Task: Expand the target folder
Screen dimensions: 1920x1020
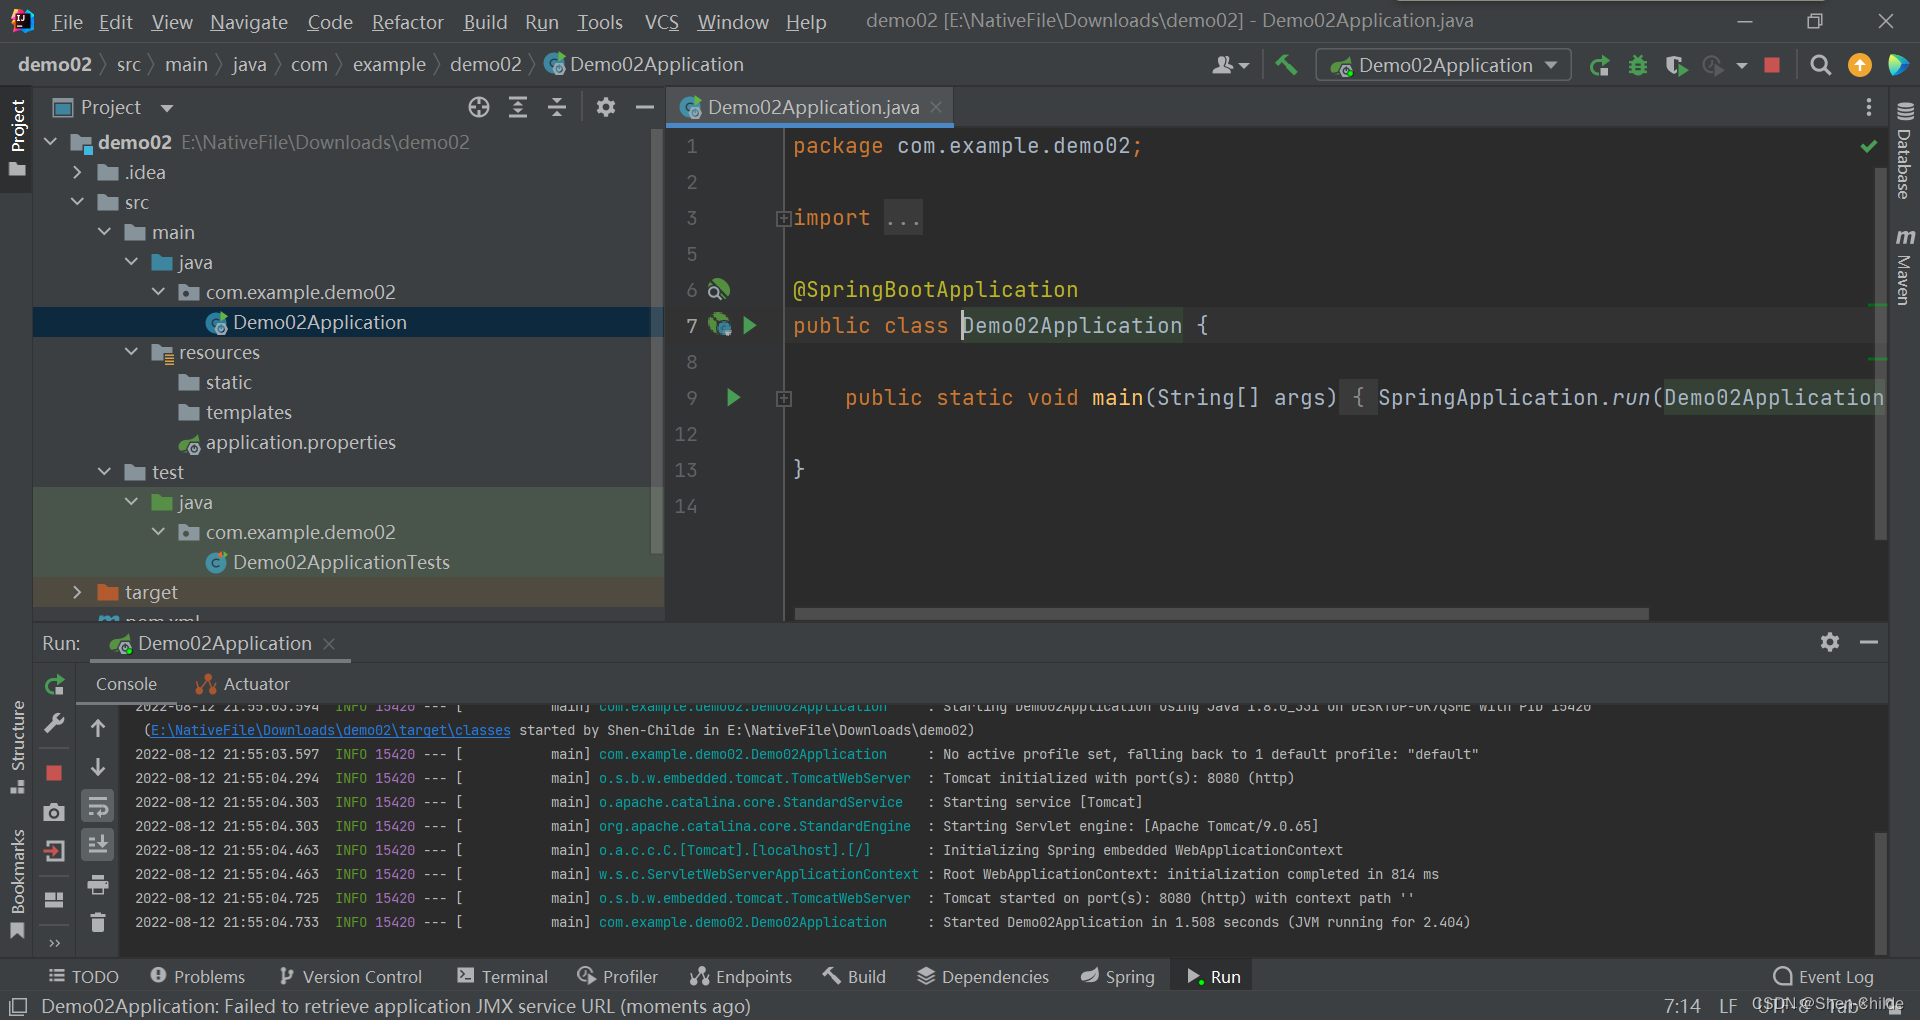Action: click(x=78, y=592)
